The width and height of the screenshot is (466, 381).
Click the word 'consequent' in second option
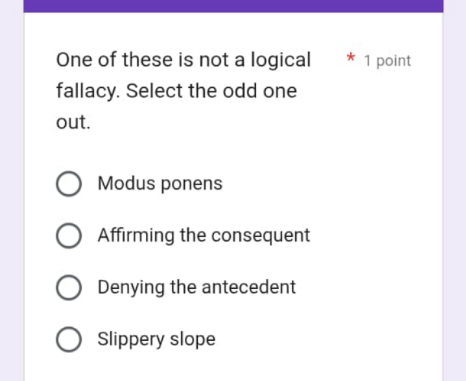[x=261, y=236]
